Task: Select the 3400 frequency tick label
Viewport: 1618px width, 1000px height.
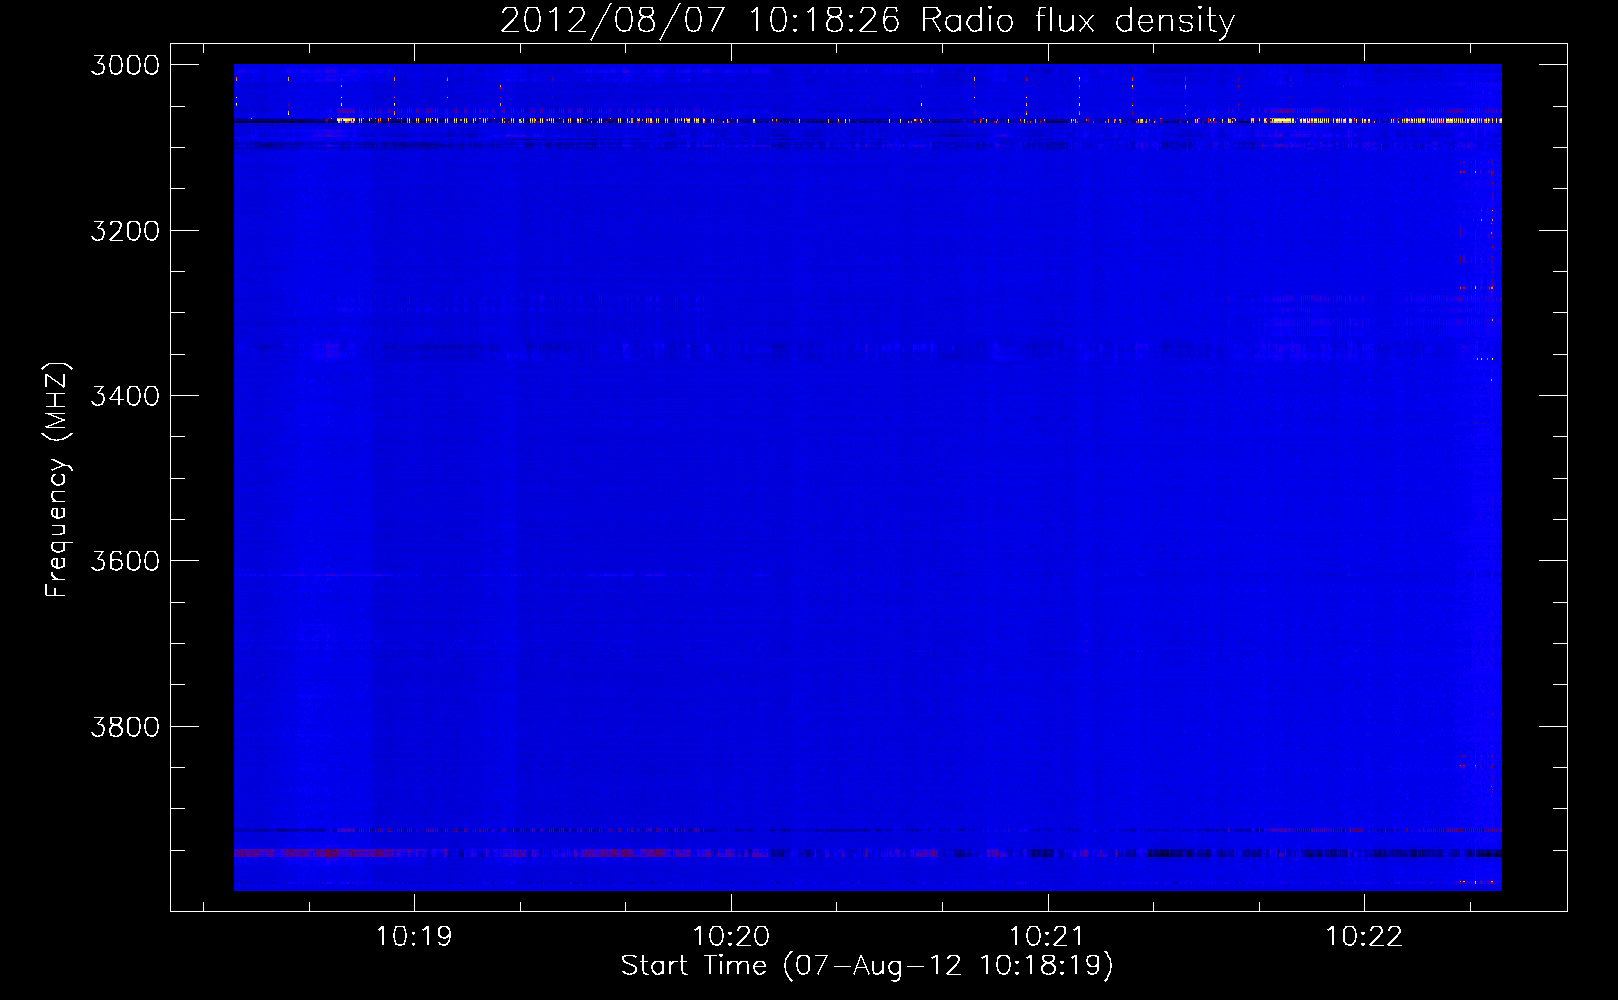Action: (x=125, y=396)
